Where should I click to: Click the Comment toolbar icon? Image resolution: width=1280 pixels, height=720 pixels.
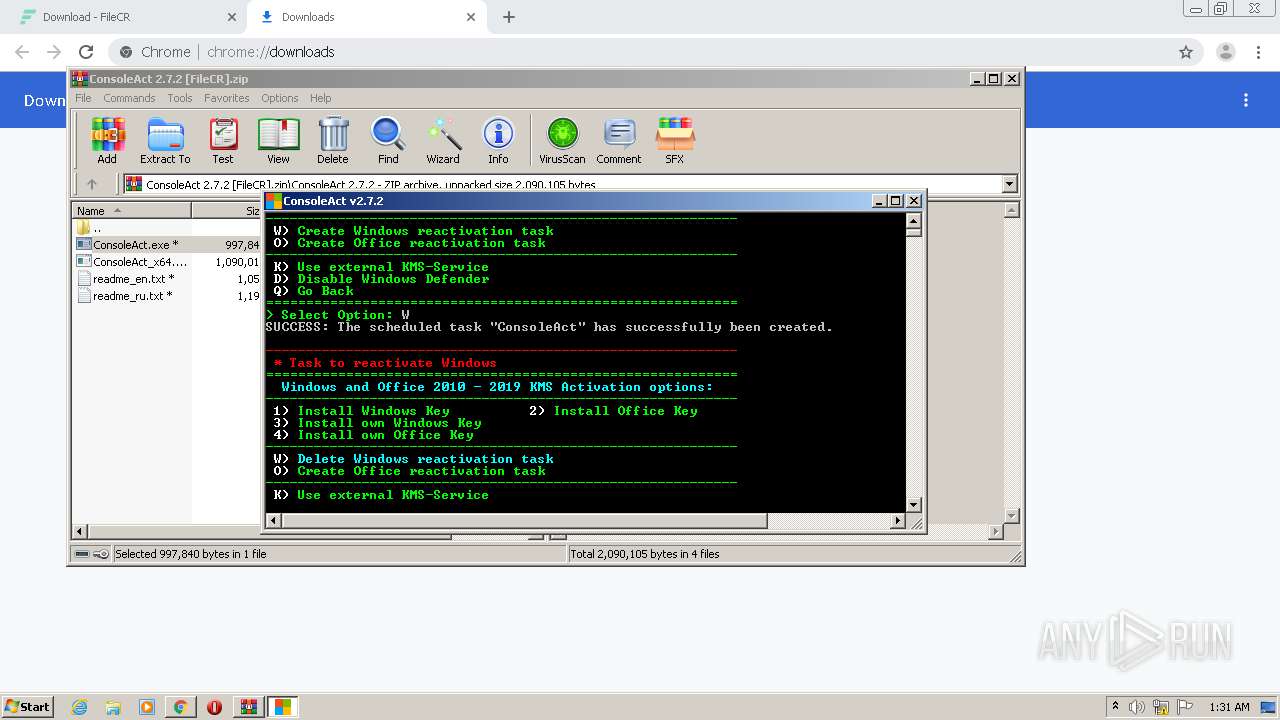[x=619, y=141]
